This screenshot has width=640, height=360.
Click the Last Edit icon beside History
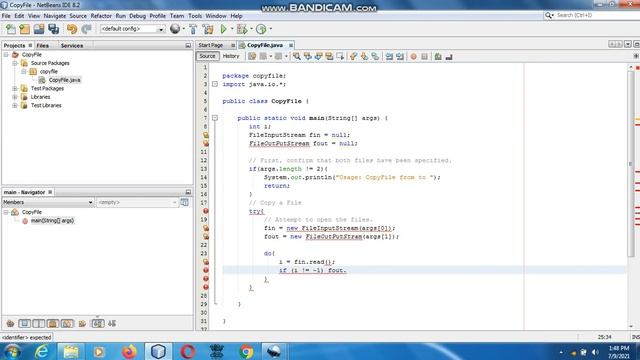click(x=252, y=56)
